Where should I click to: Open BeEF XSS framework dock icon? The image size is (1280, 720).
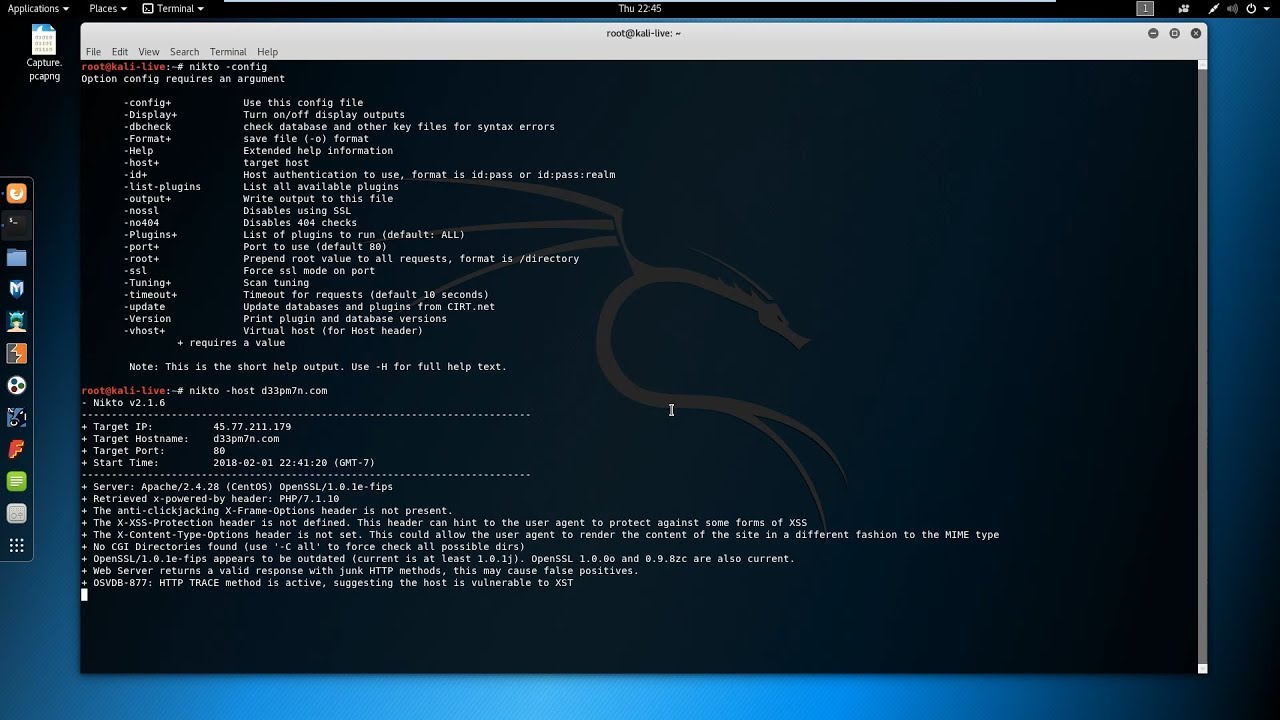16,418
